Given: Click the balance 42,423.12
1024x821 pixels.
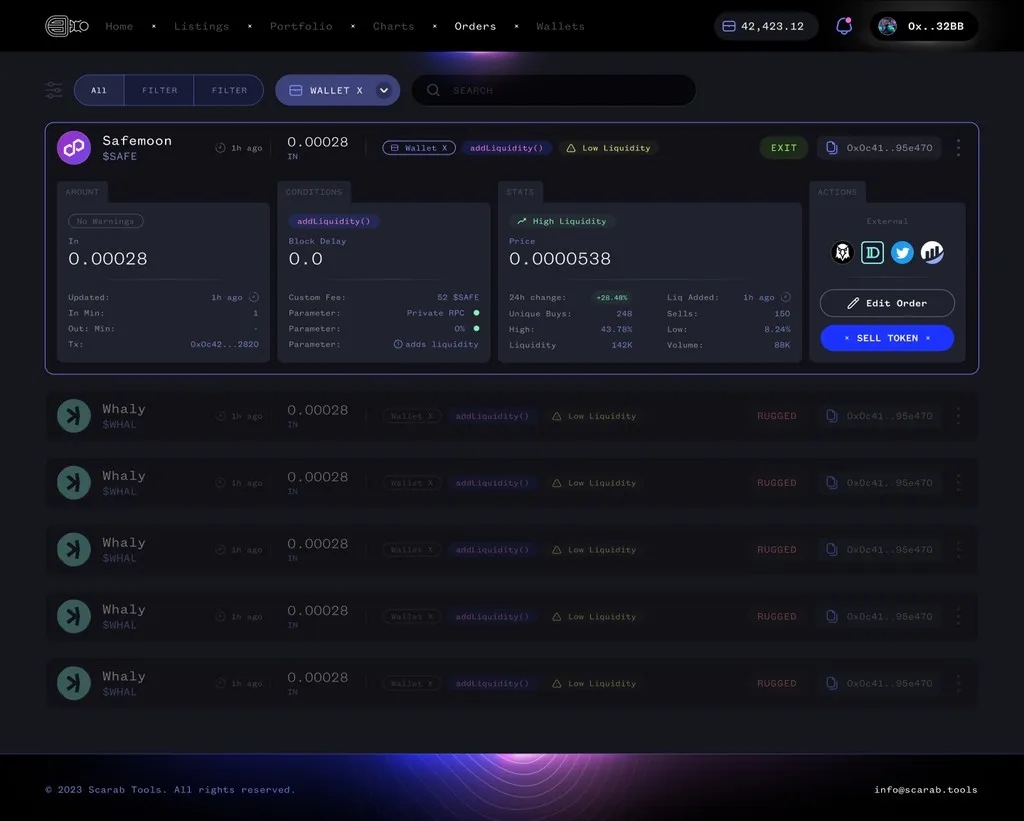Looking at the screenshot, I should point(772,26).
